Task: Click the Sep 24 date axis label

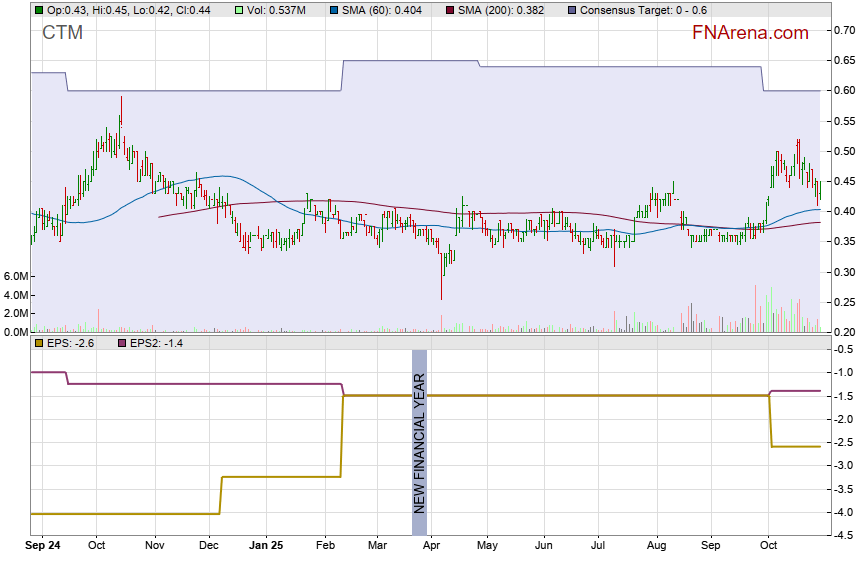Action: click(44, 547)
